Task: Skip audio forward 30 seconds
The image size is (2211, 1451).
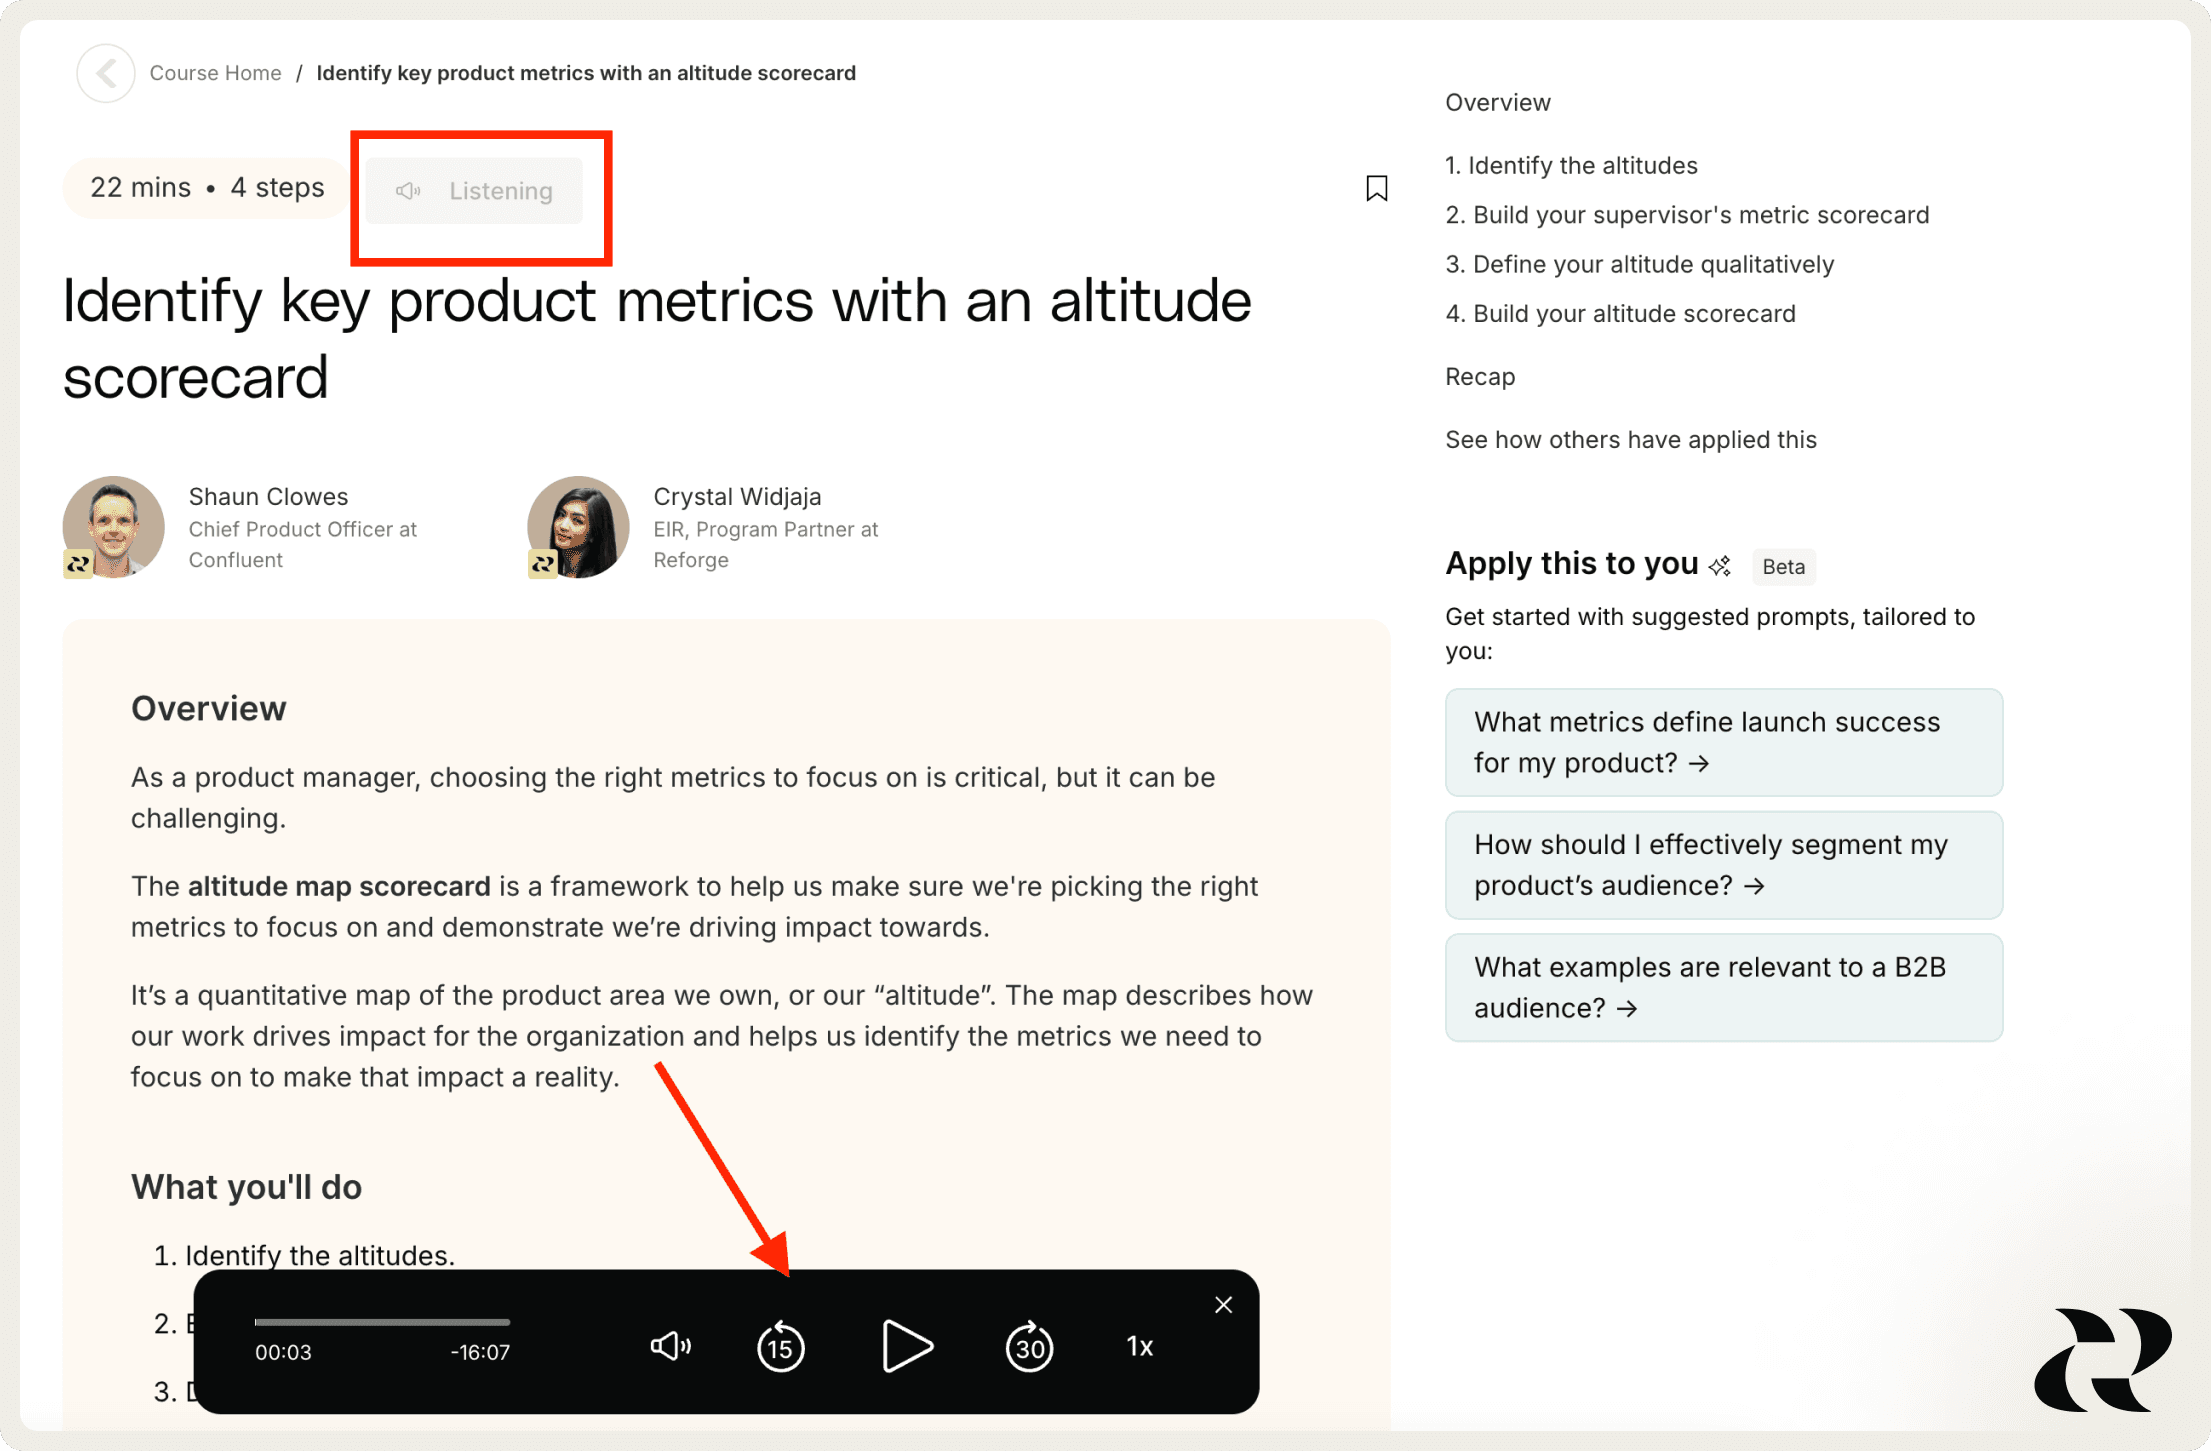Action: tap(1029, 1347)
